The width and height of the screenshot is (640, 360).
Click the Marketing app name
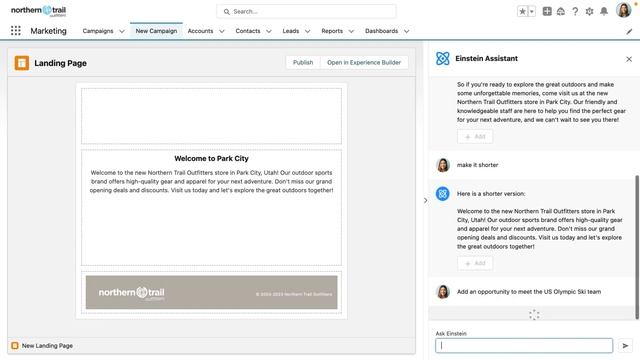(49, 31)
